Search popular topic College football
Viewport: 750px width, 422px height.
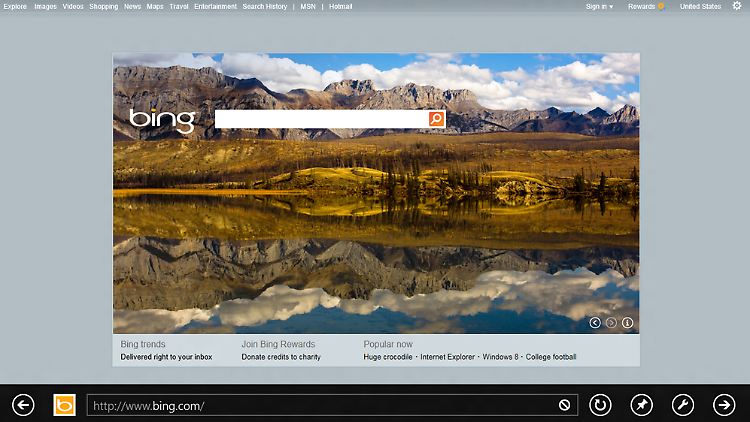click(551, 357)
